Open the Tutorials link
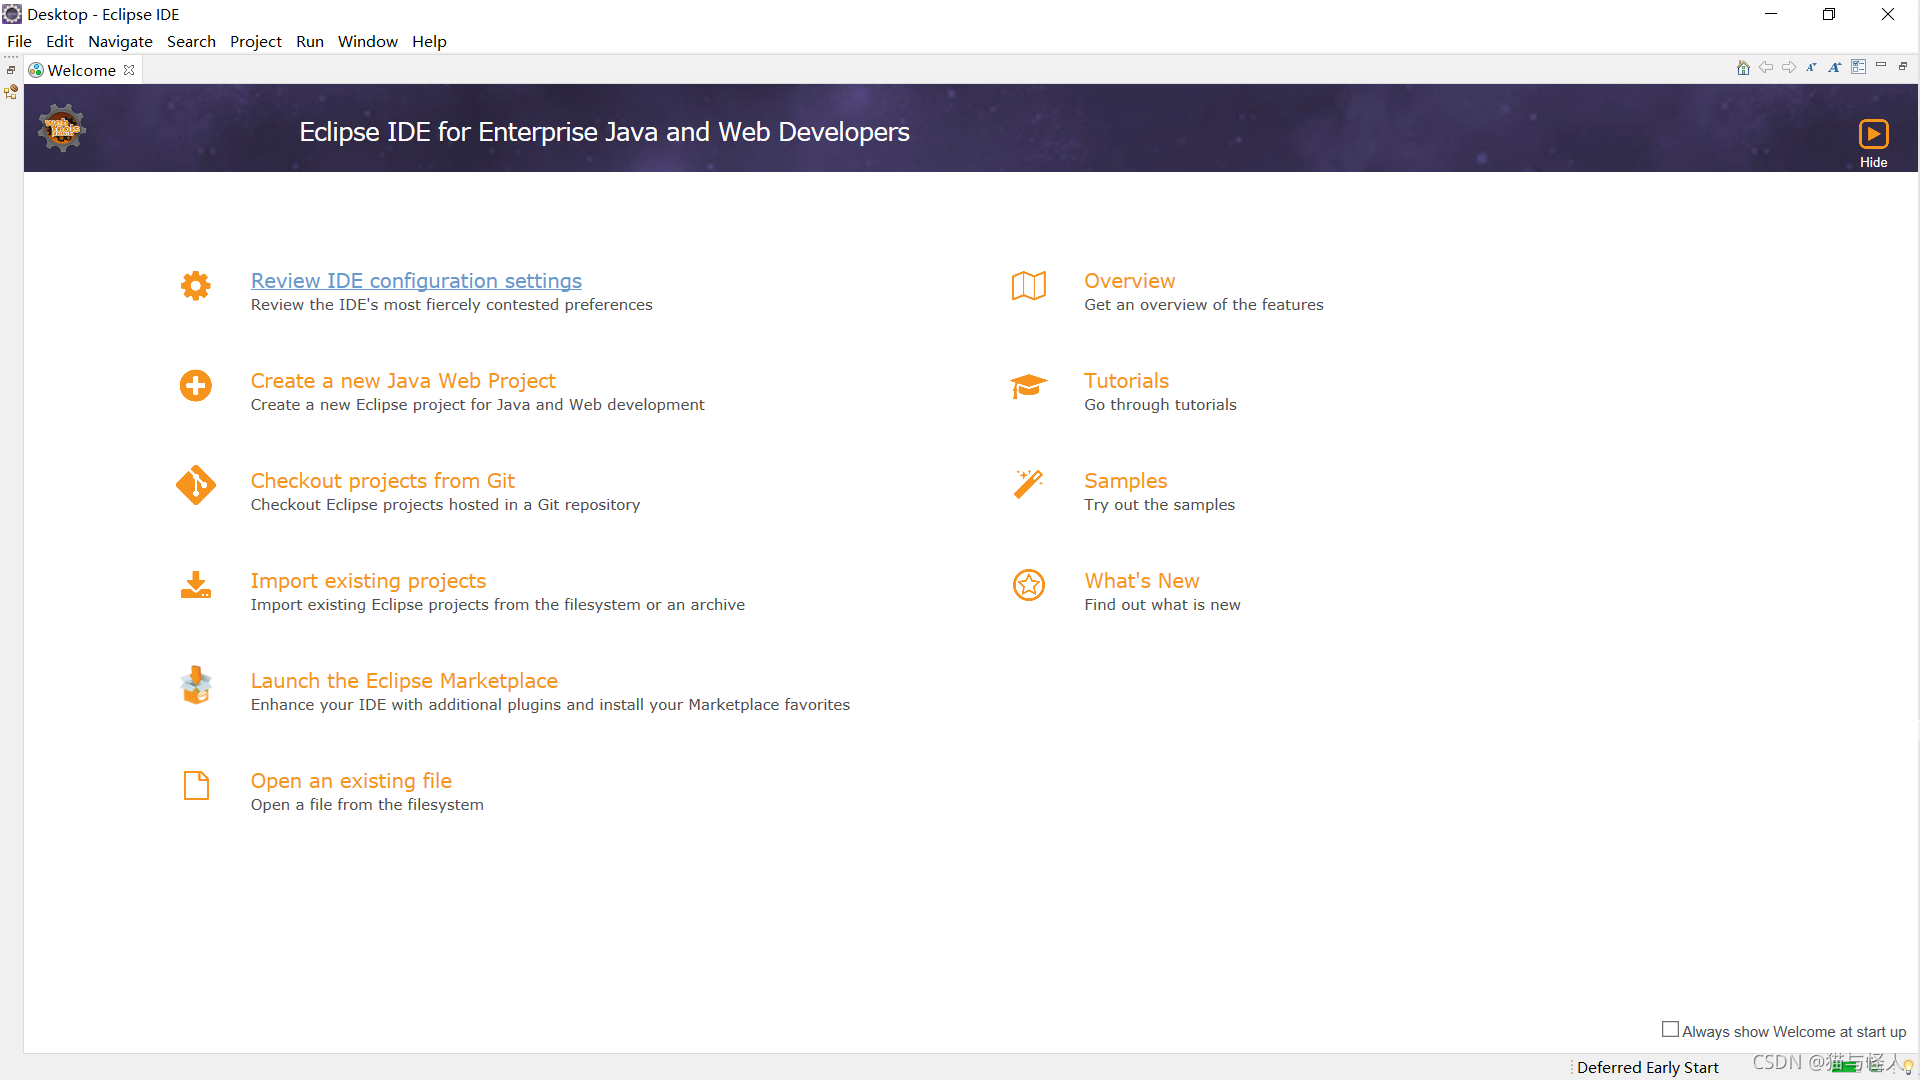This screenshot has width=1920, height=1080. pyautogui.click(x=1126, y=381)
